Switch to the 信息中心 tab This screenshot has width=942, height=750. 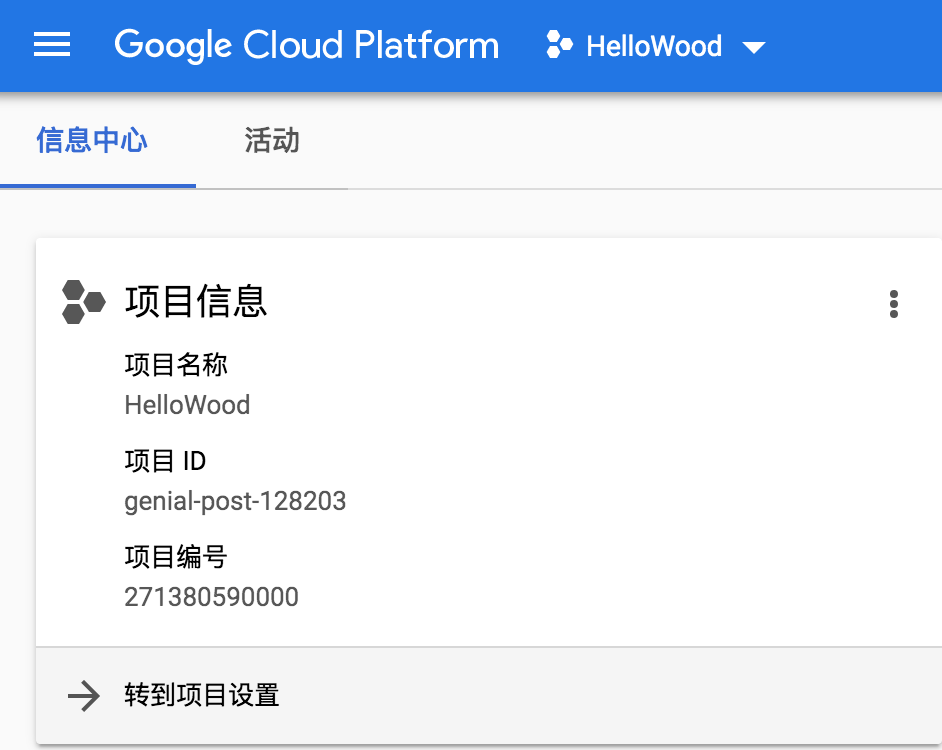pyautogui.click(x=91, y=141)
